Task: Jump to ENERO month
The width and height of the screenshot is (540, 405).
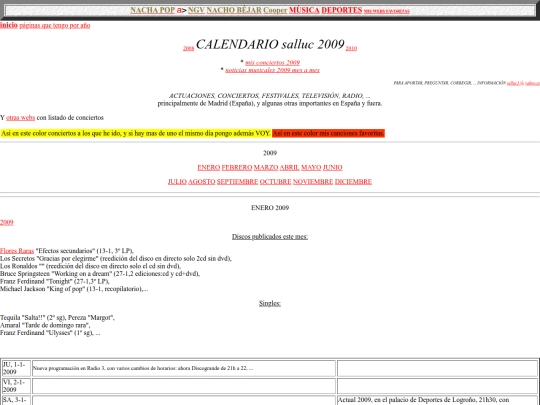Action: [209, 168]
